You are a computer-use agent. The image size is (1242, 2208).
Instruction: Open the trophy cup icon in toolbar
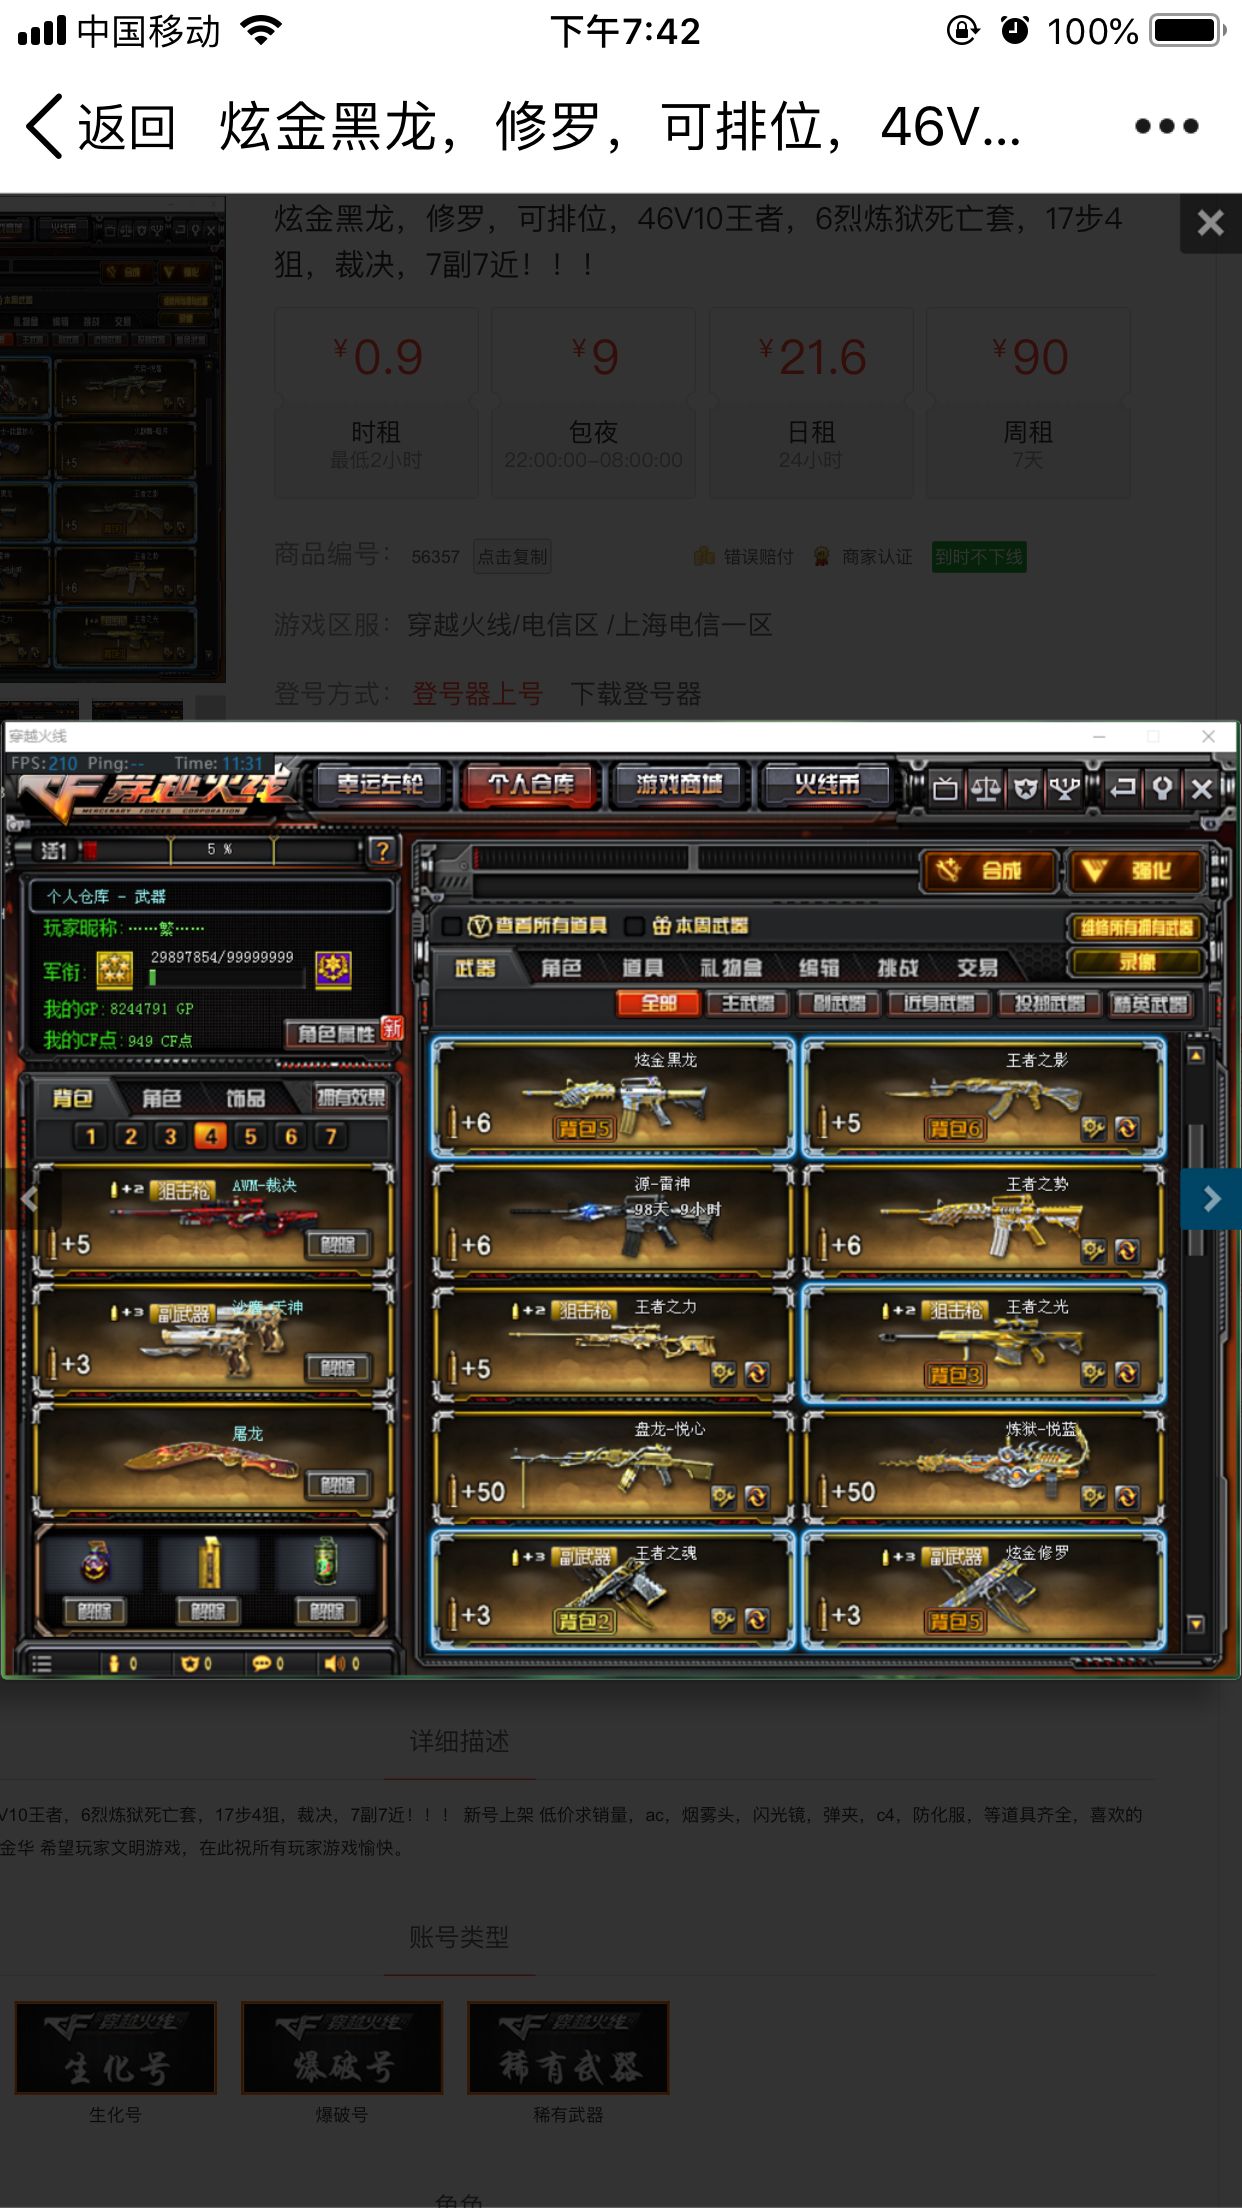coord(1064,789)
